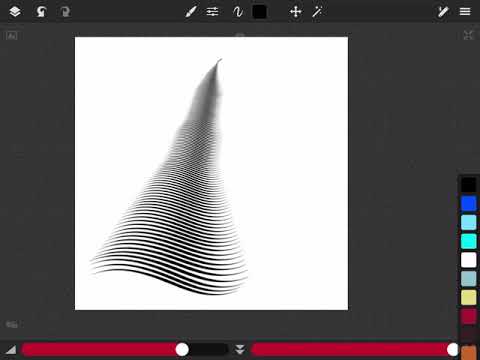Open the current black color swatch
Screen dimensions: 480x360
[x=260, y=12]
